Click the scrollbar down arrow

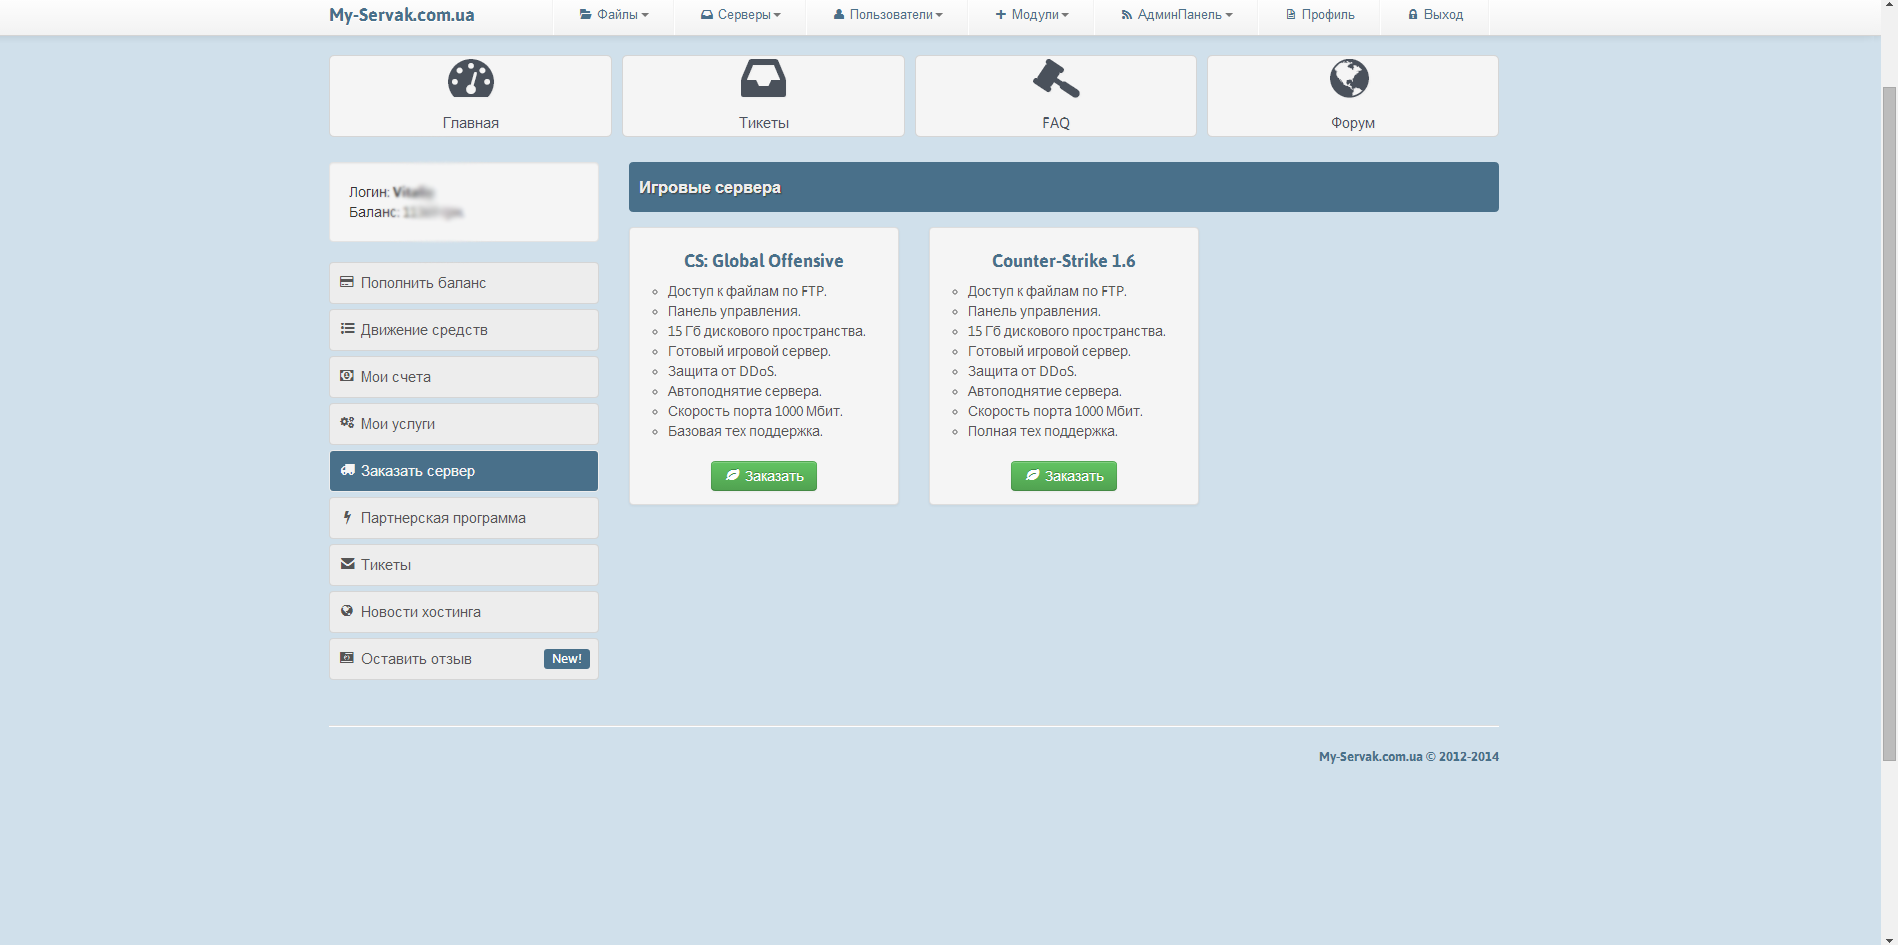pyautogui.click(x=1889, y=938)
